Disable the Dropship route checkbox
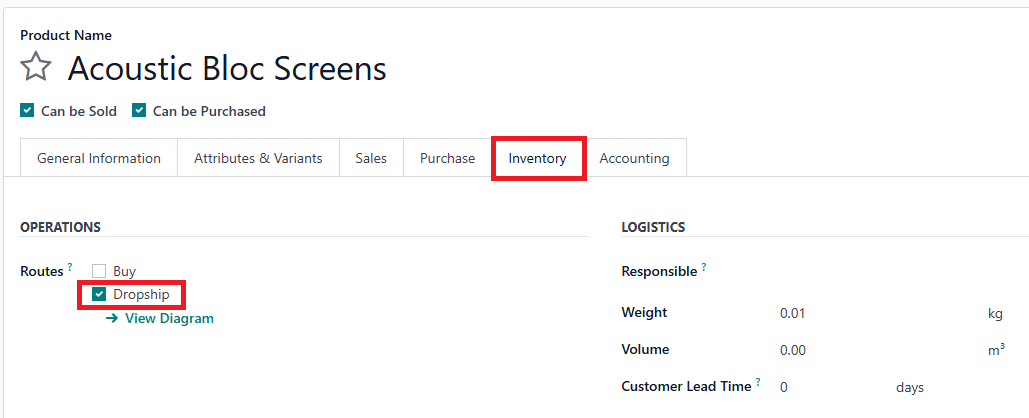1029x418 pixels. click(x=99, y=295)
